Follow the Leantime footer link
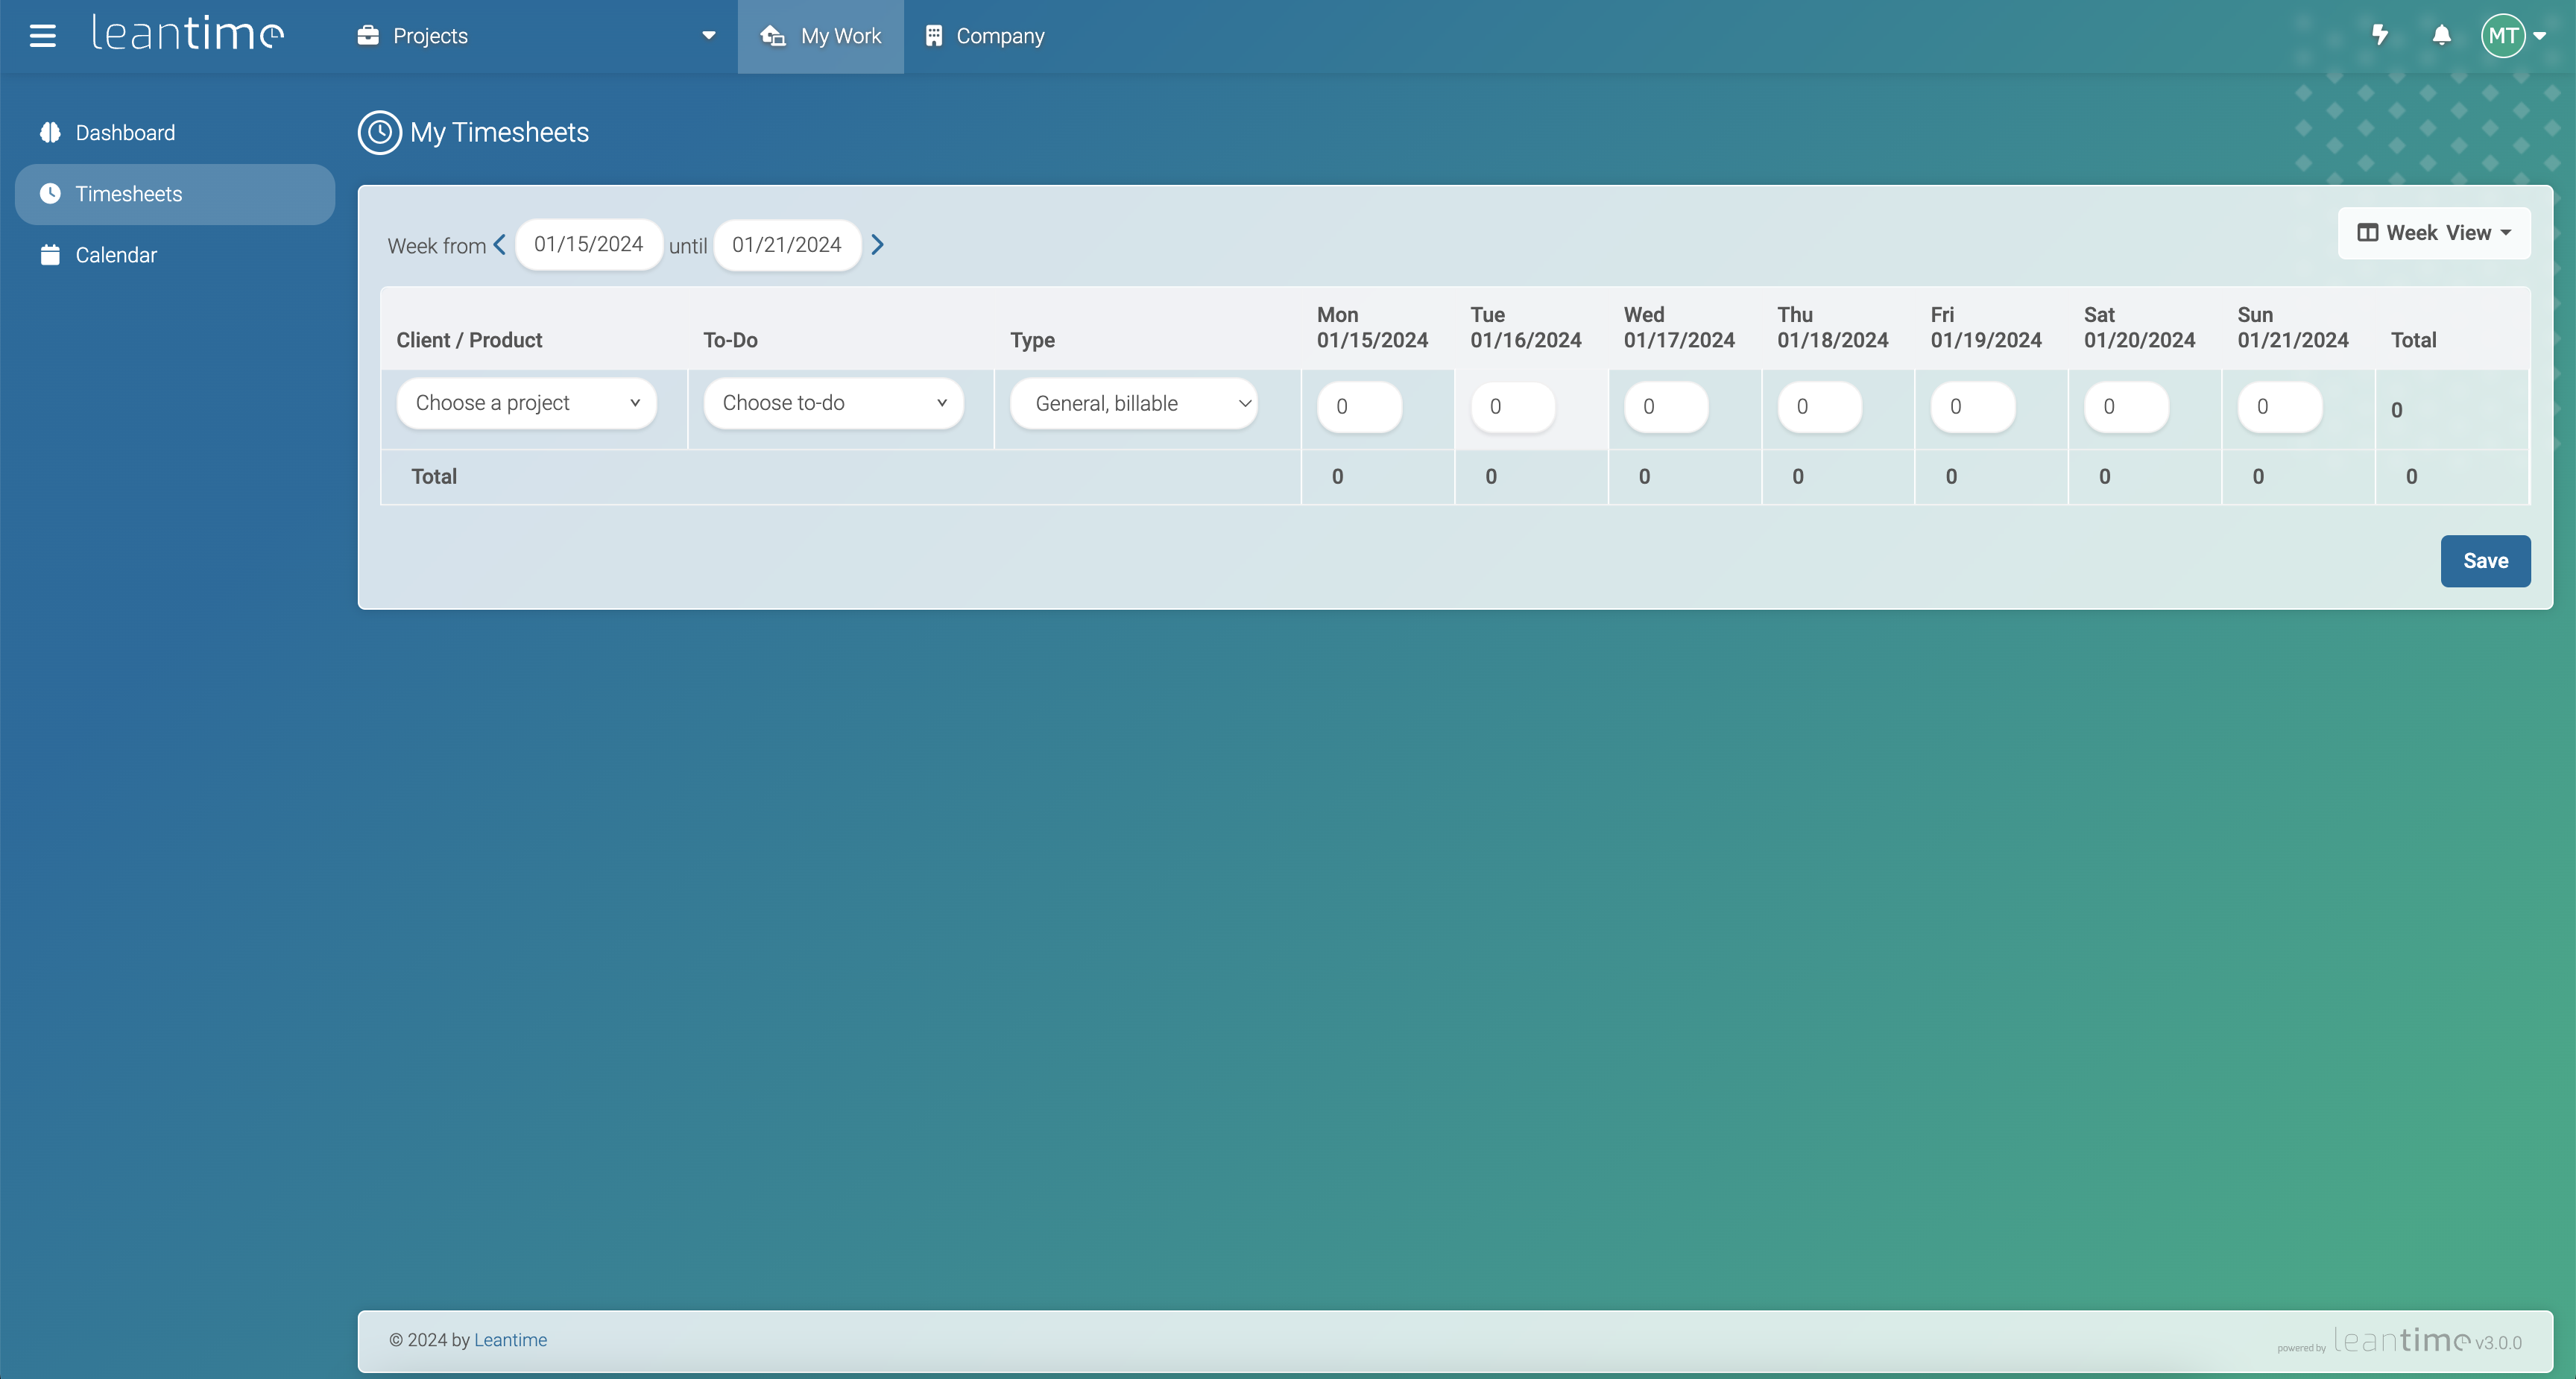 510,1340
